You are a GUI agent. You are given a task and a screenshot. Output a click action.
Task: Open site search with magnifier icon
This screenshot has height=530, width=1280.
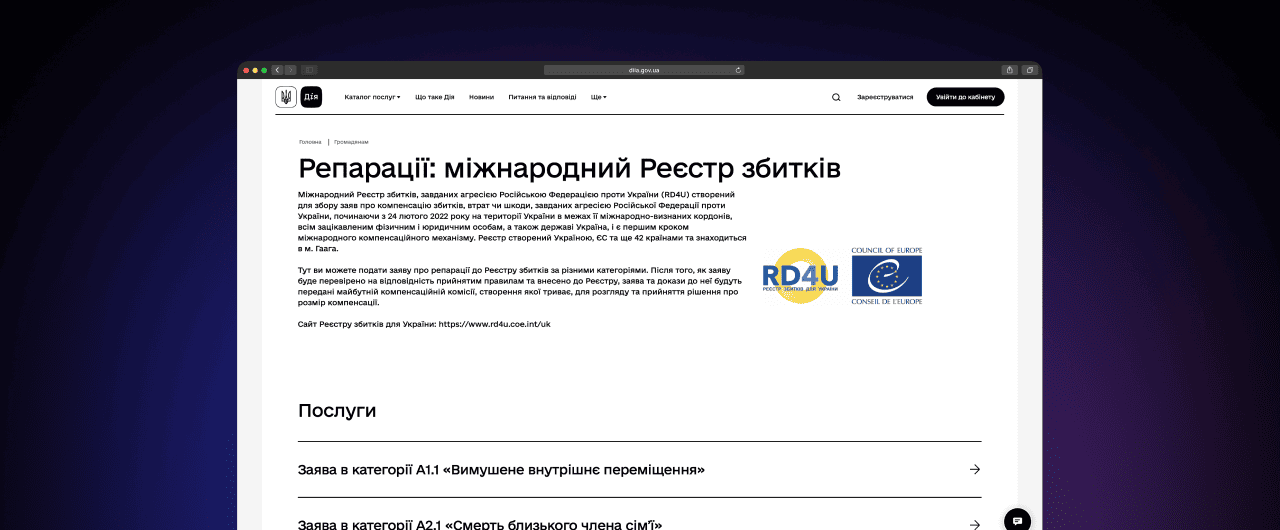(836, 97)
